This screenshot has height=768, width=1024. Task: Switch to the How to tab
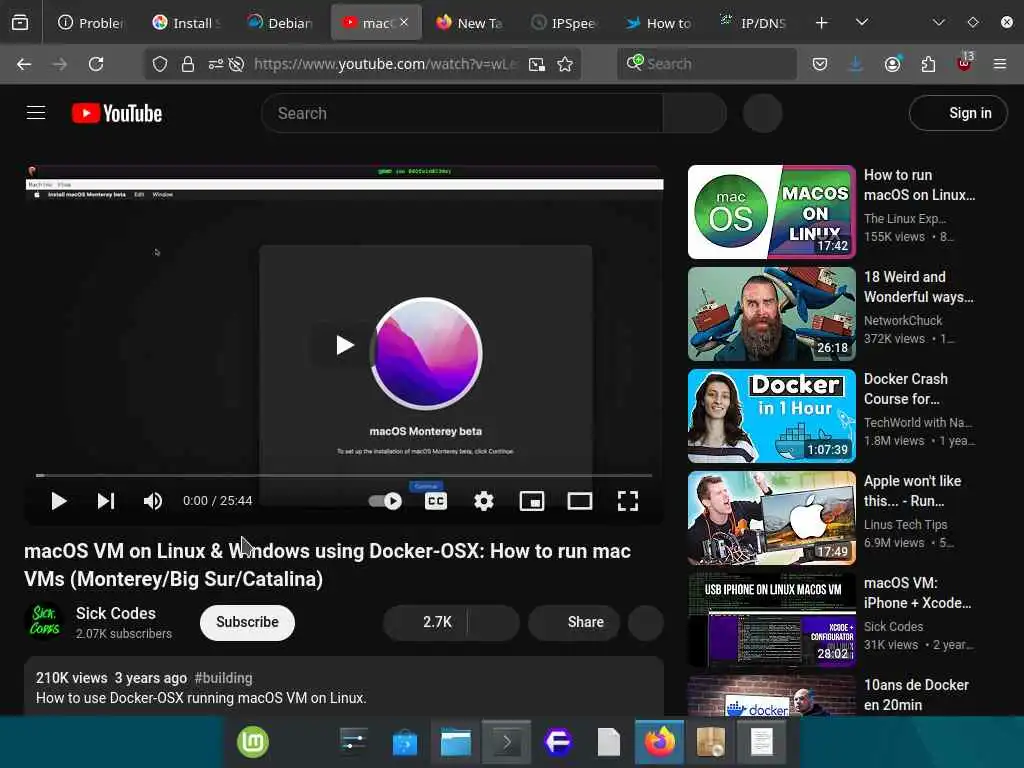pyautogui.click(x=659, y=23)
